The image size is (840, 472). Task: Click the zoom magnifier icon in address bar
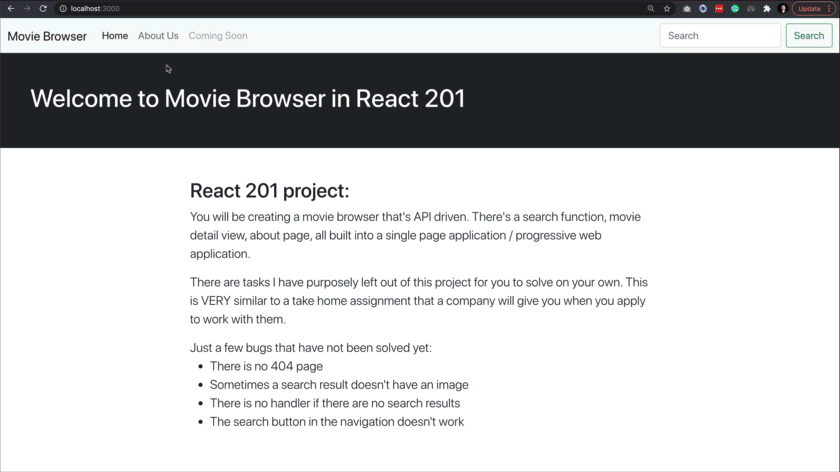[x=650, y=9]
